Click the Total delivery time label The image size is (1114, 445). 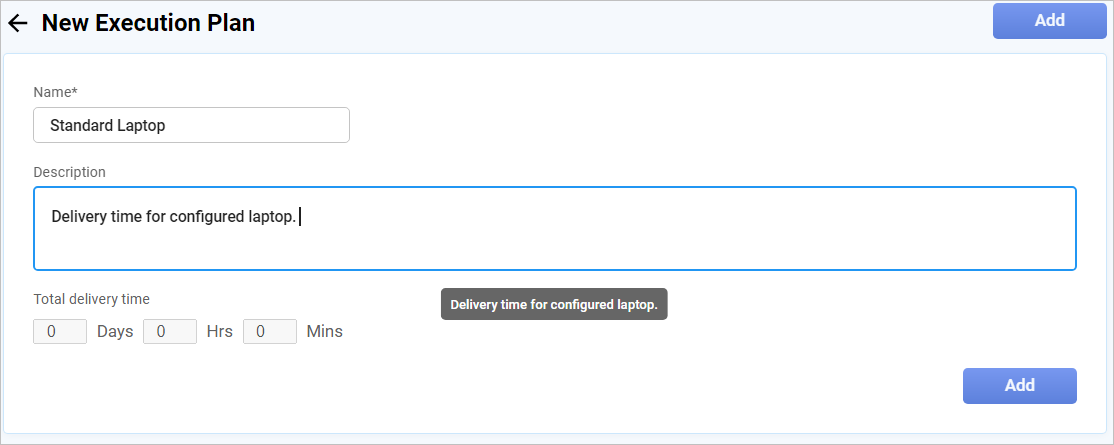[91, 298]
